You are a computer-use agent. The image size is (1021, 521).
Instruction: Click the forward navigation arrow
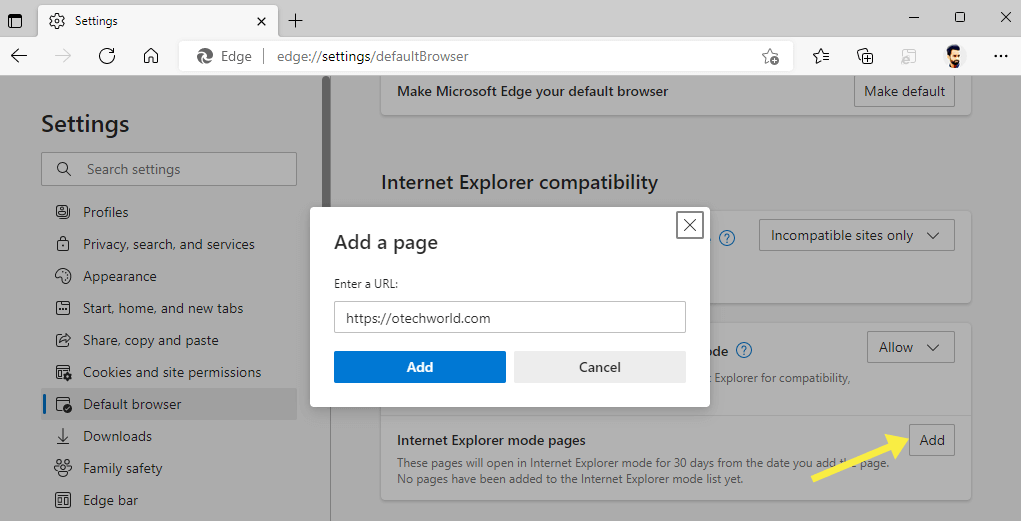coord(63,56)
